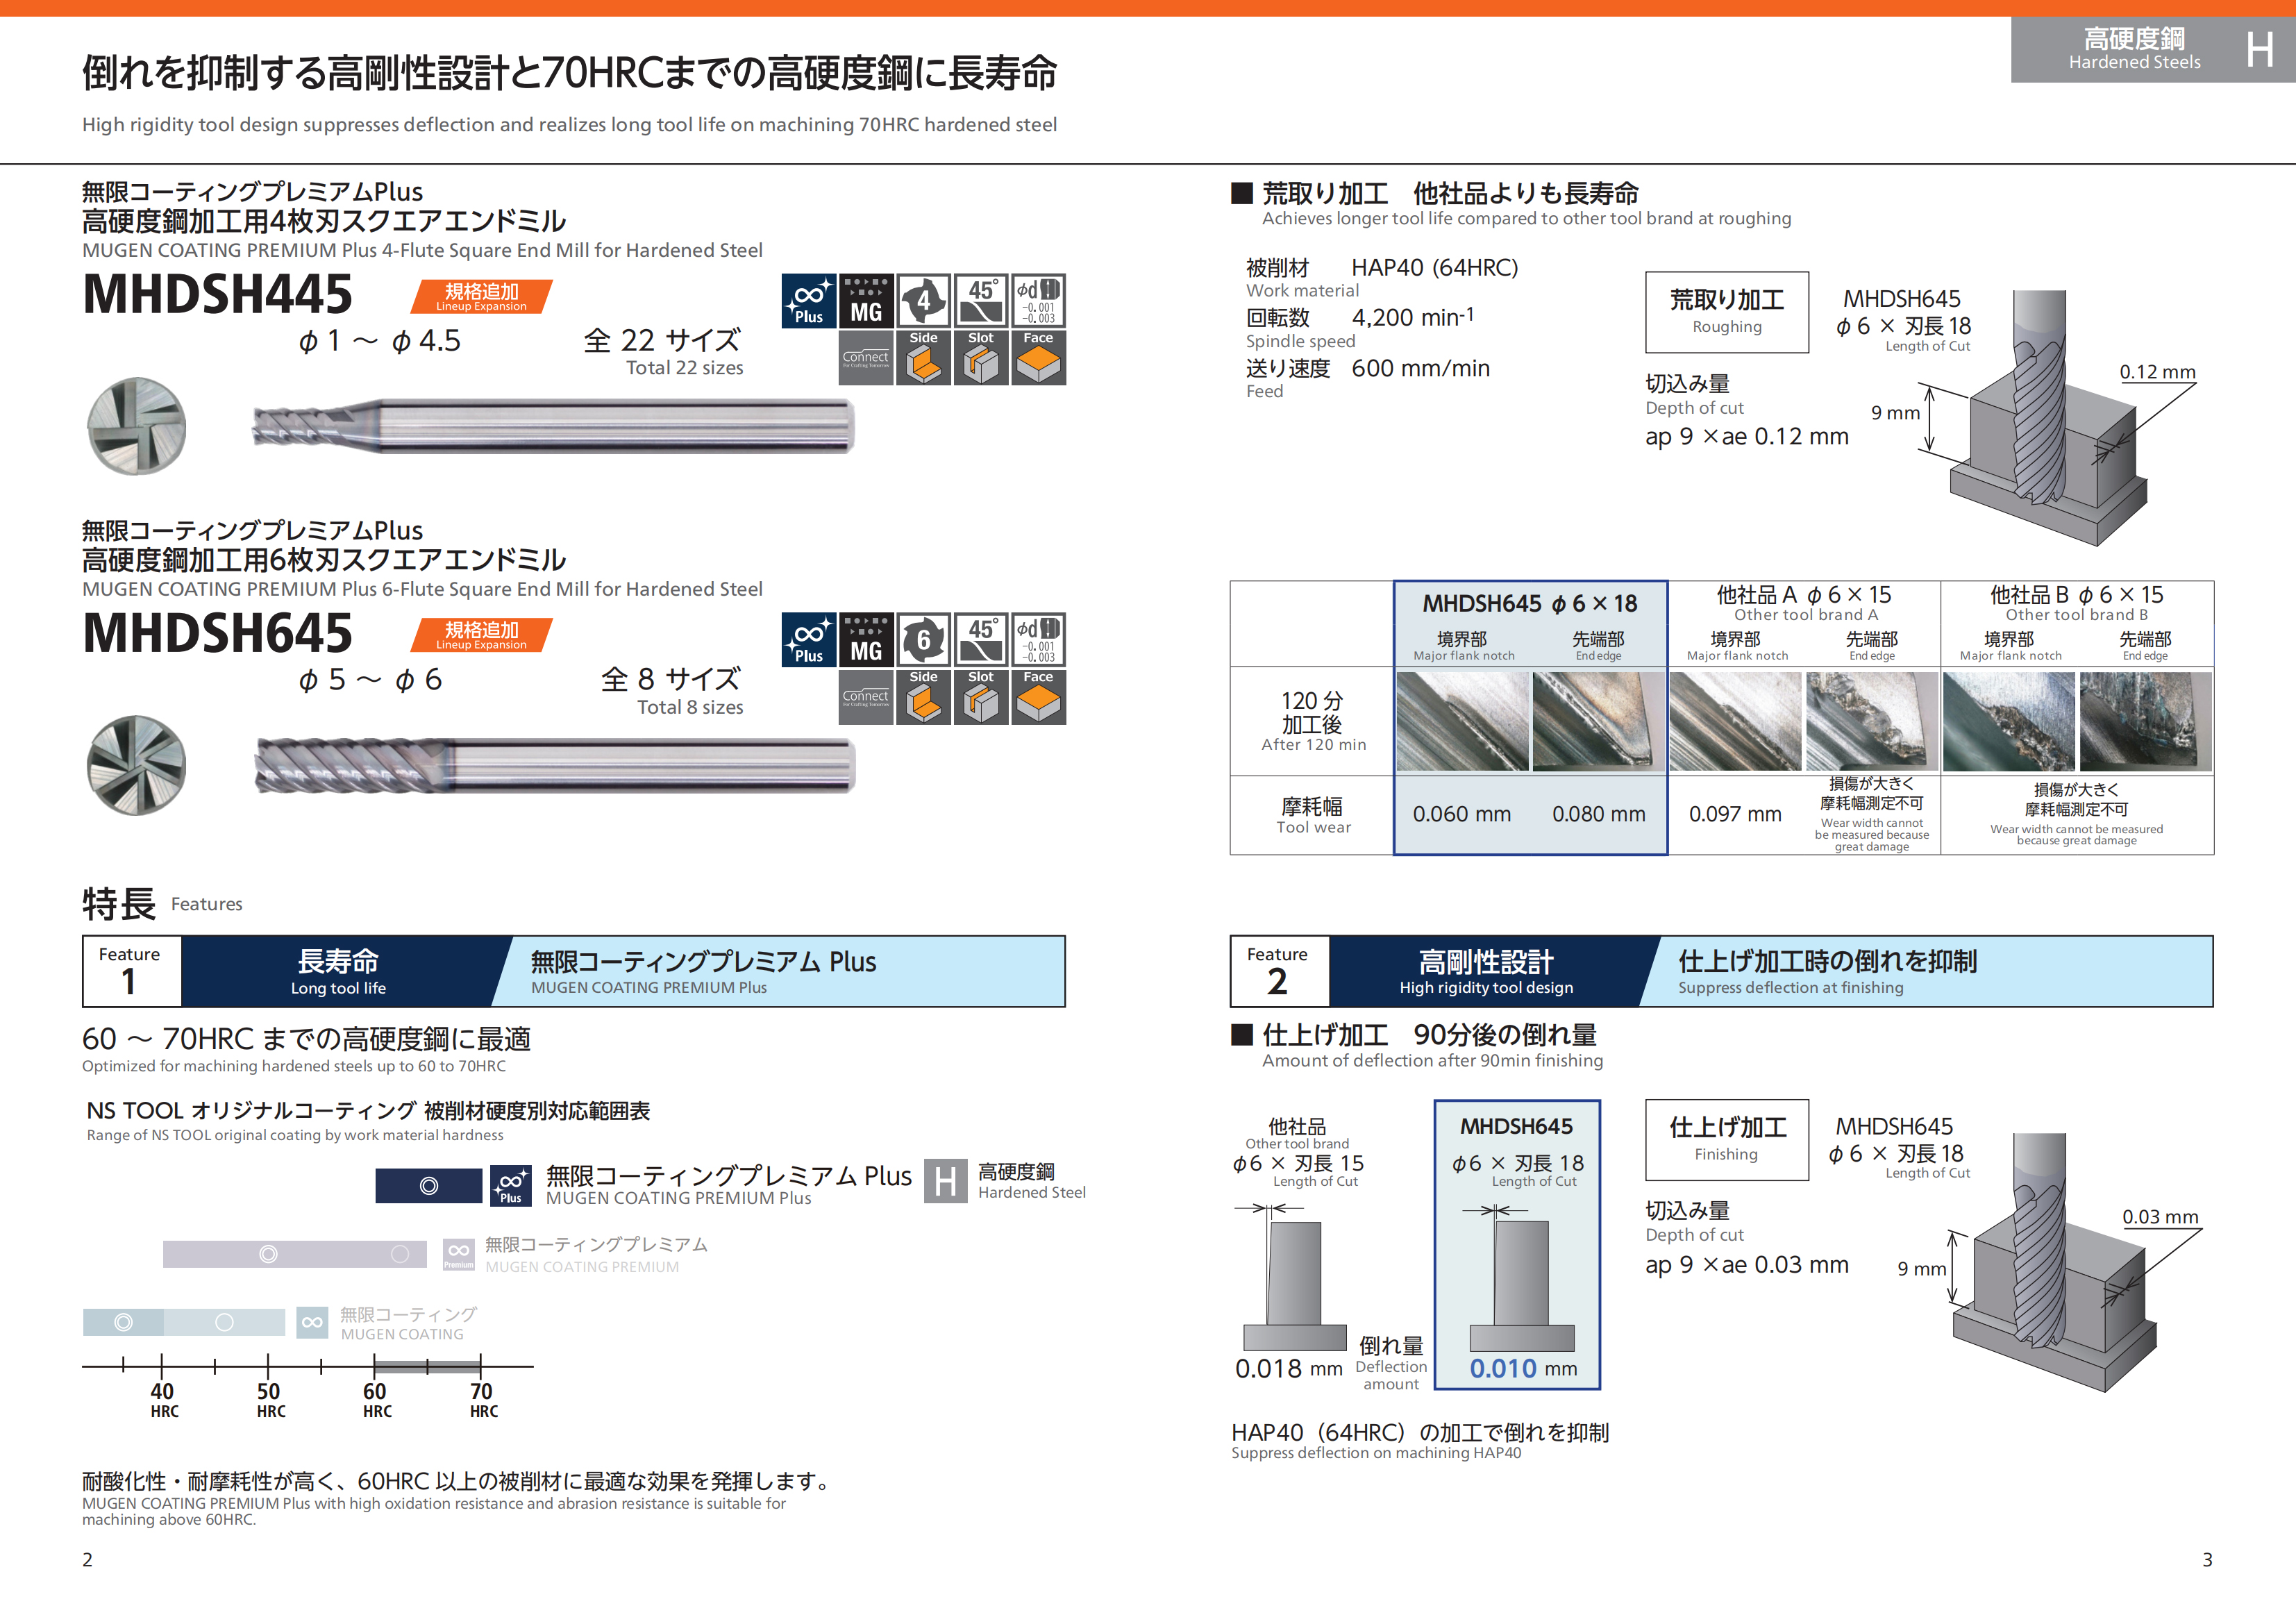Screen dimensions: 2296x1624
Task: Click the Lineup Expansion badge beside MHDSH645
Action: click(481, 635)
